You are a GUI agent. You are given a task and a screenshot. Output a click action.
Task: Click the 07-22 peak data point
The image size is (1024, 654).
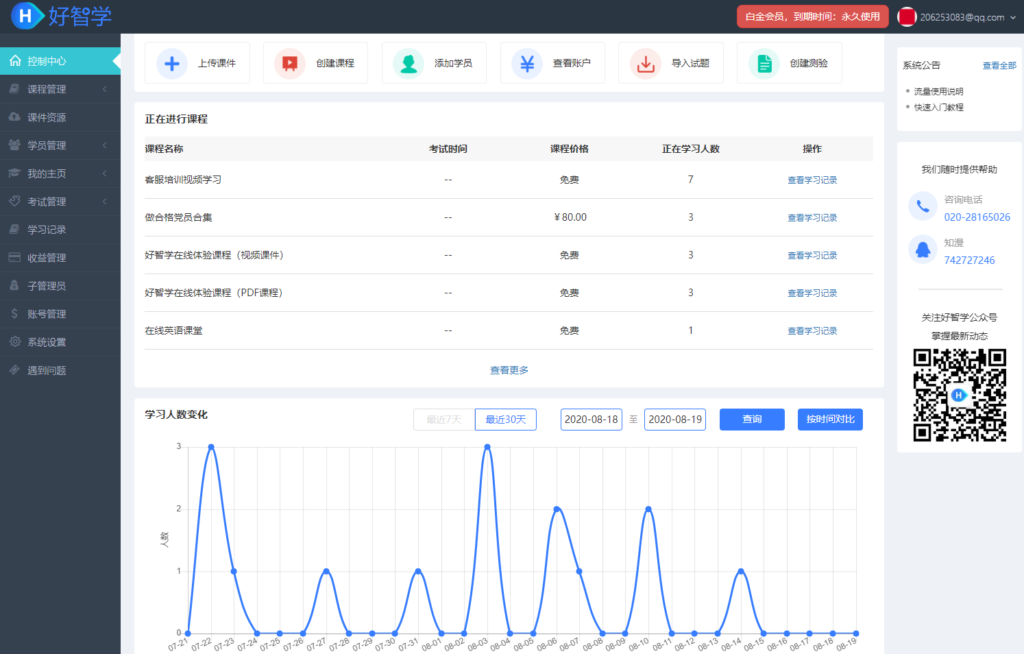211,447
